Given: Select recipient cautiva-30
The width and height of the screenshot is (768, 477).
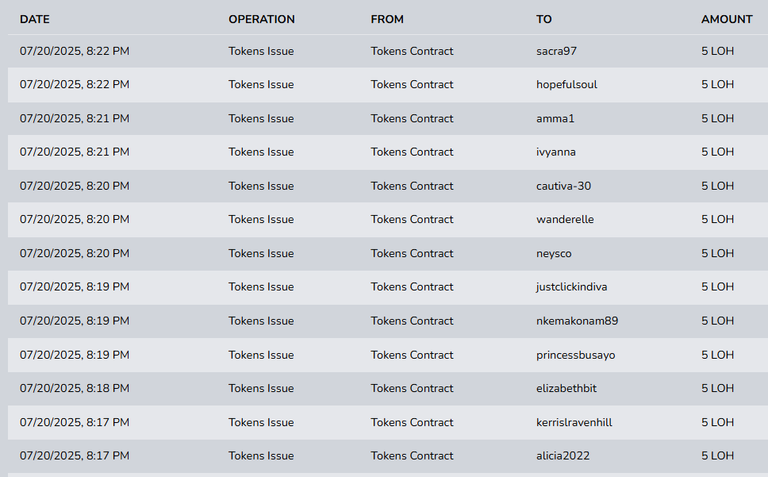Looking at the screenshot, I should point(564,187).
